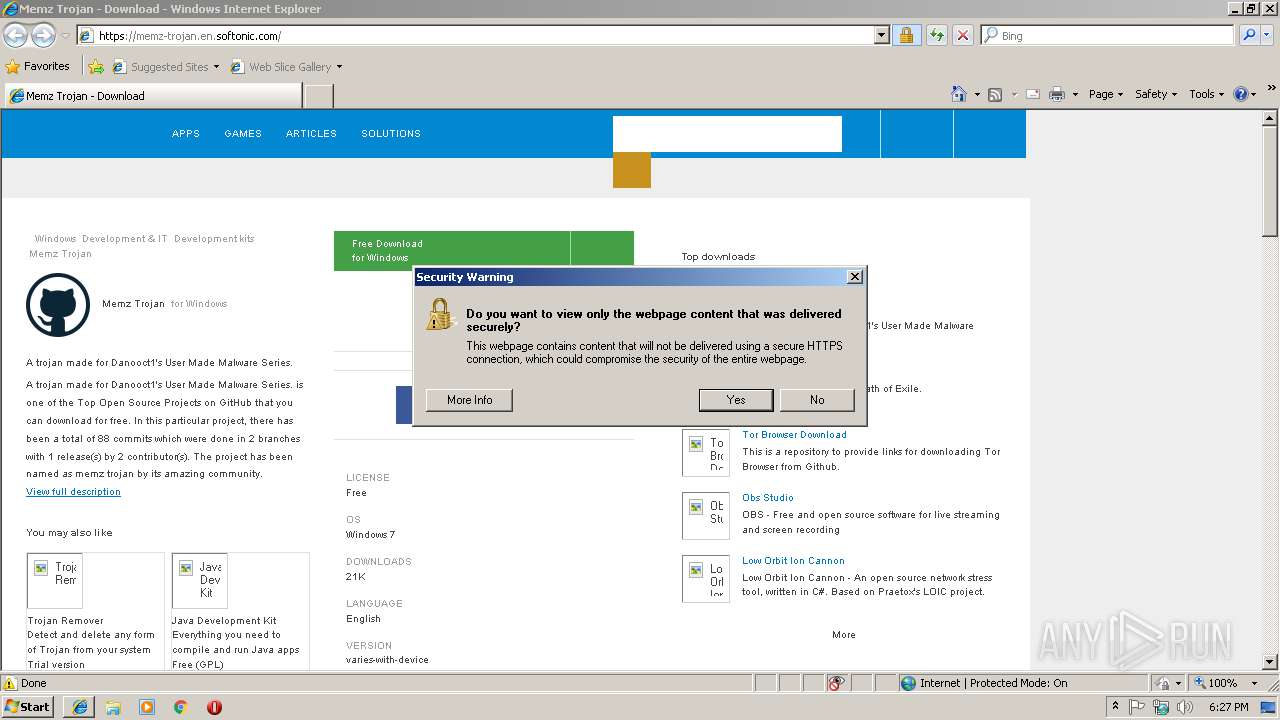Open the Tools menu
This screenshot has width=1280, height=720.
tap(1206, 94)
